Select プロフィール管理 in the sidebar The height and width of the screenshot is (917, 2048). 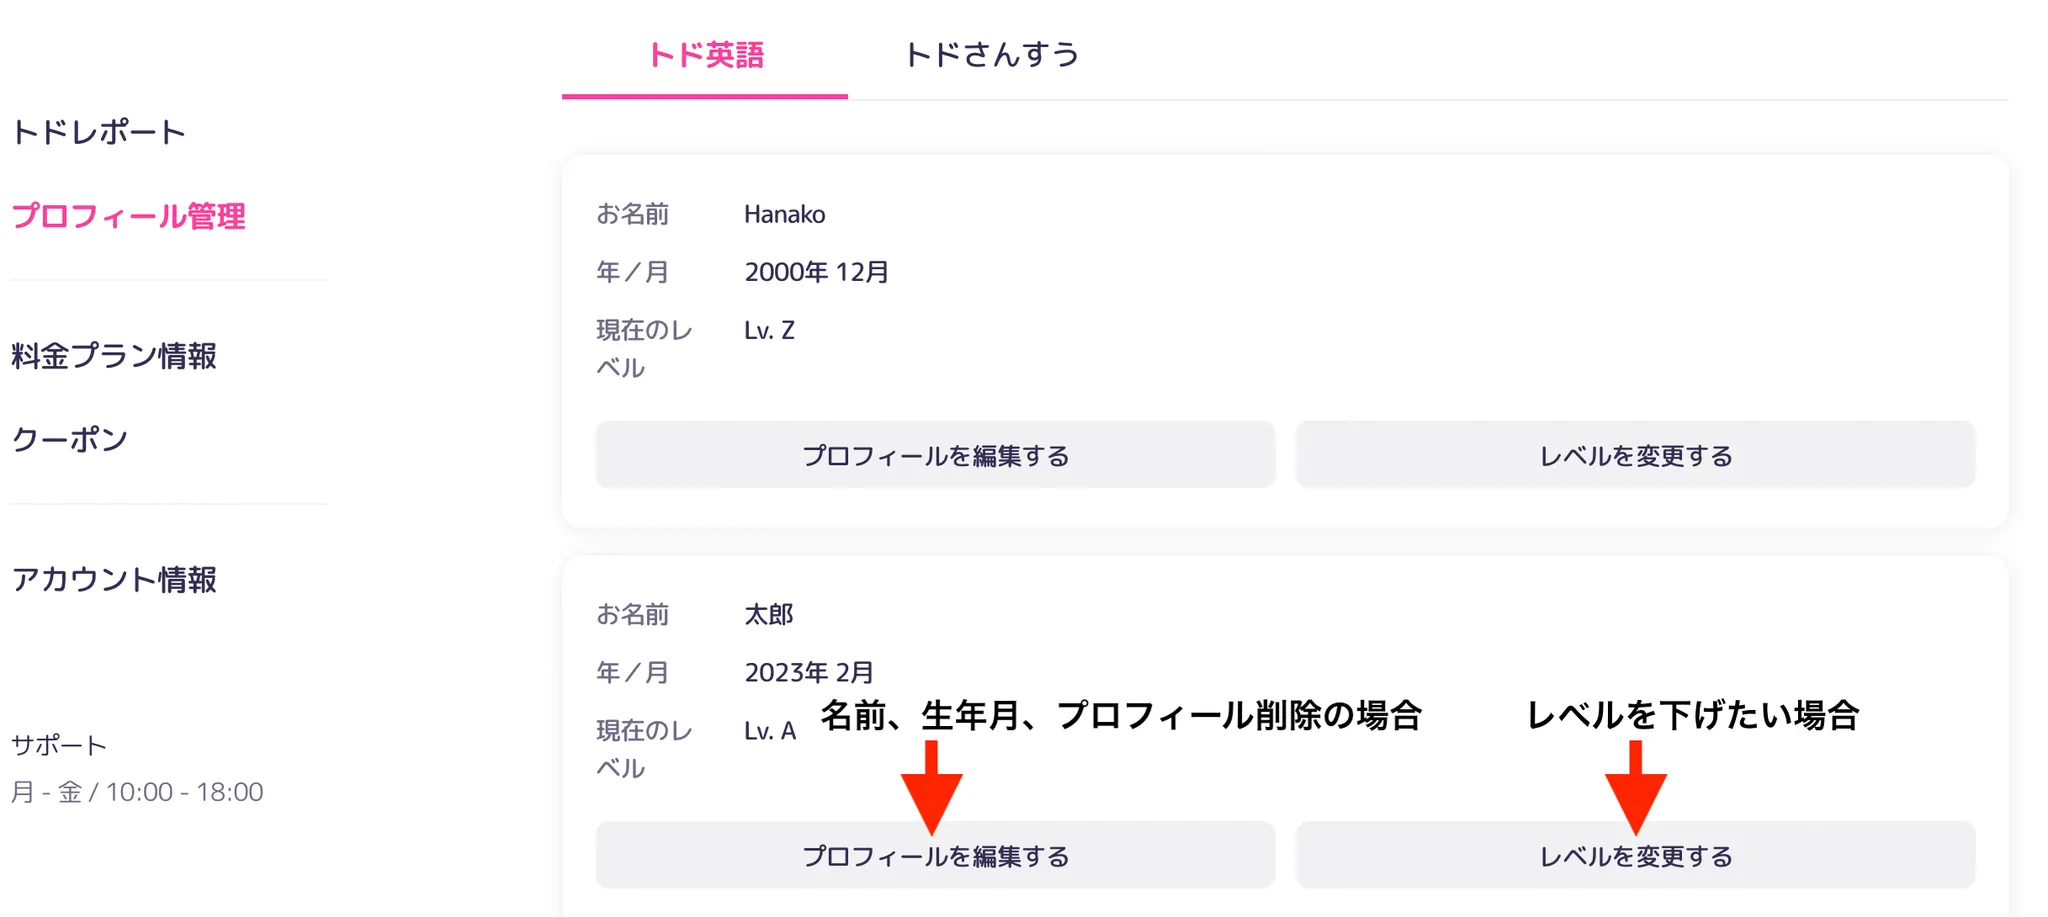128,216
